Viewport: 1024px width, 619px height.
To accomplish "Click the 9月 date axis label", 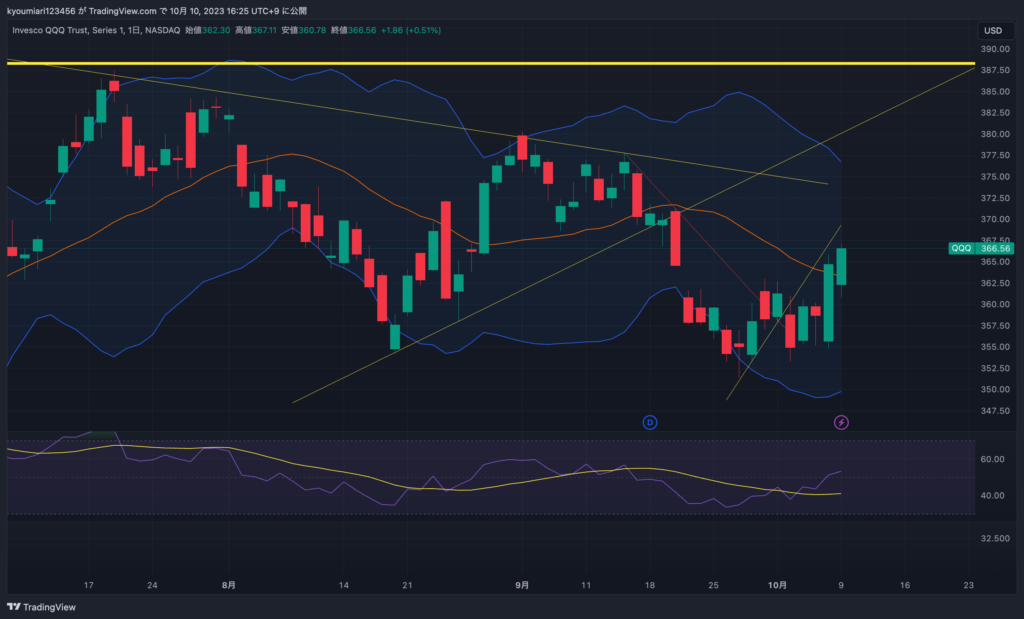I will pyautogui.click(x=522, y=585).
